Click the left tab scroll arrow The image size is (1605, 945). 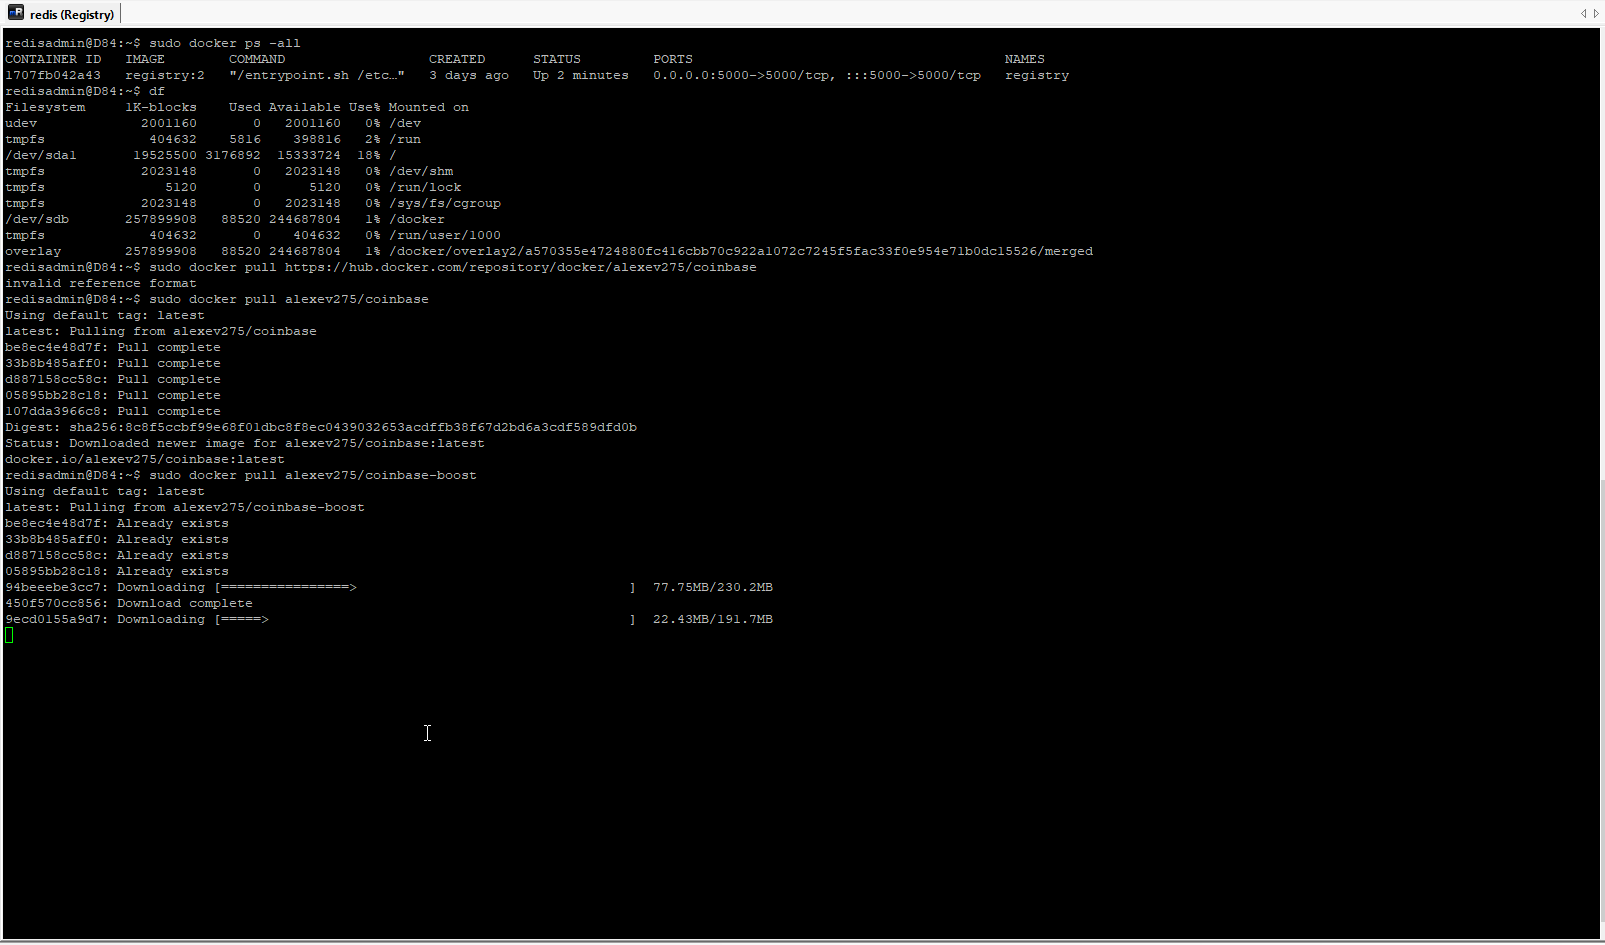coord(1583,13)
